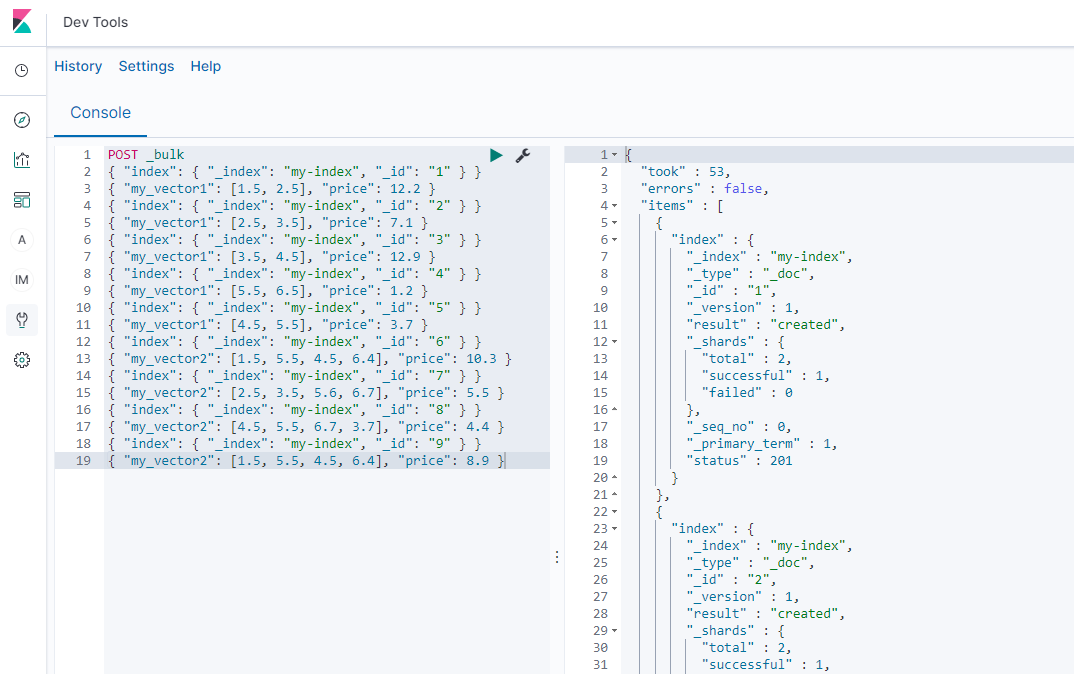Collapse "items" array fold arrow line 4

click(x=614, y=205)
